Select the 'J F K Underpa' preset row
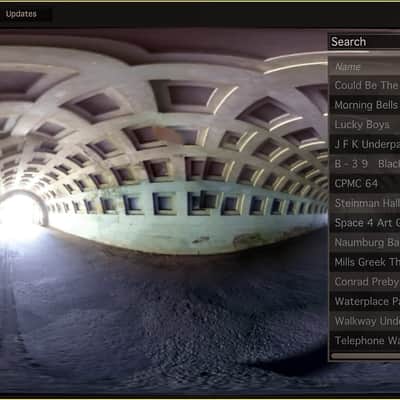 (x=365, y=144)
